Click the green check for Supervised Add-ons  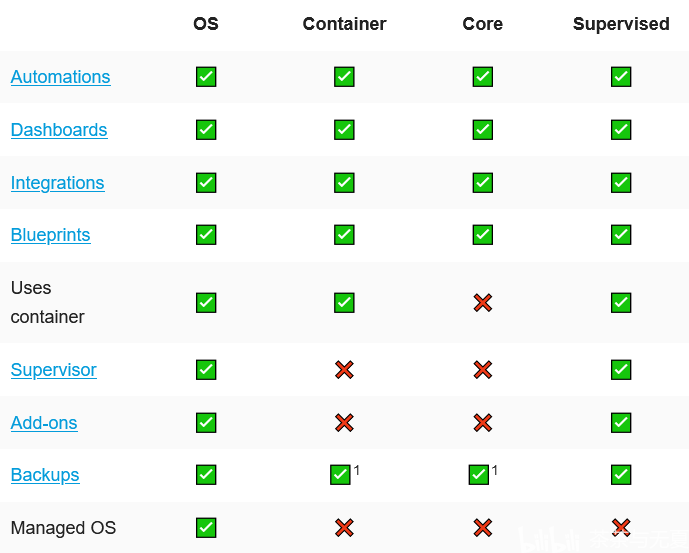point(621,423)
